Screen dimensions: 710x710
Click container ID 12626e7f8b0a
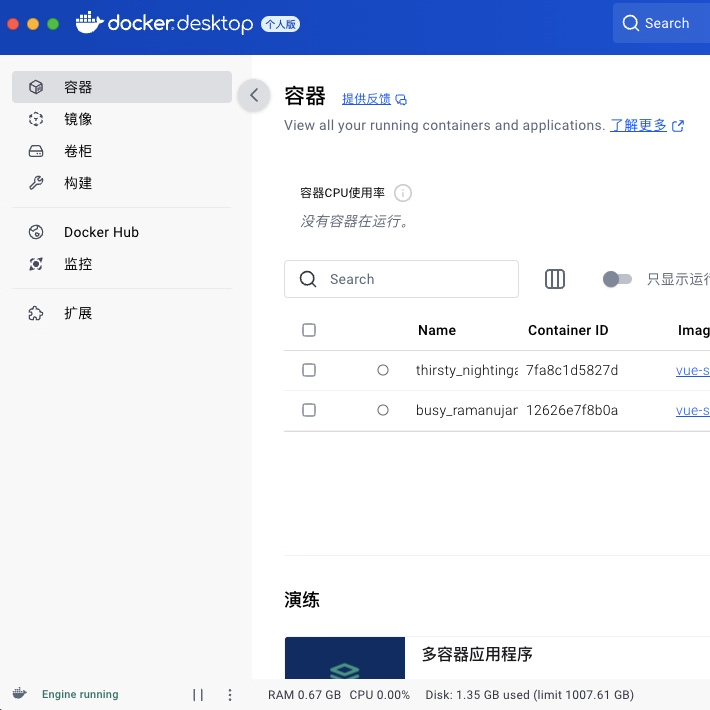tap(572, 410)
